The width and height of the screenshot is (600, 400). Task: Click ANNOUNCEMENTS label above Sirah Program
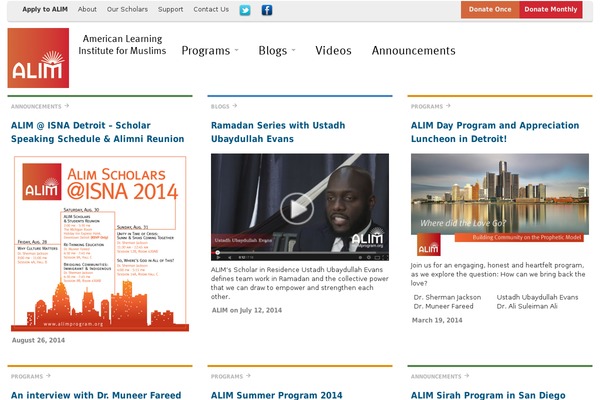click(x=436, y=376)
